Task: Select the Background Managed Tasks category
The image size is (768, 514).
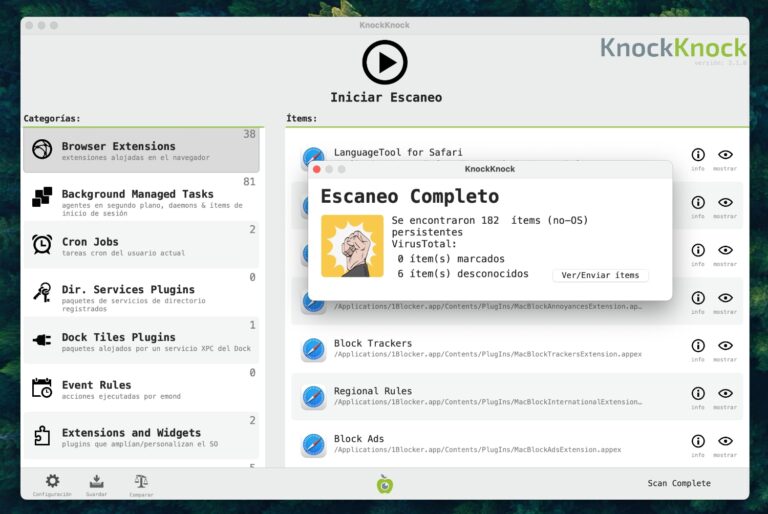Action: pyautogui.click(x=140, y=198)
